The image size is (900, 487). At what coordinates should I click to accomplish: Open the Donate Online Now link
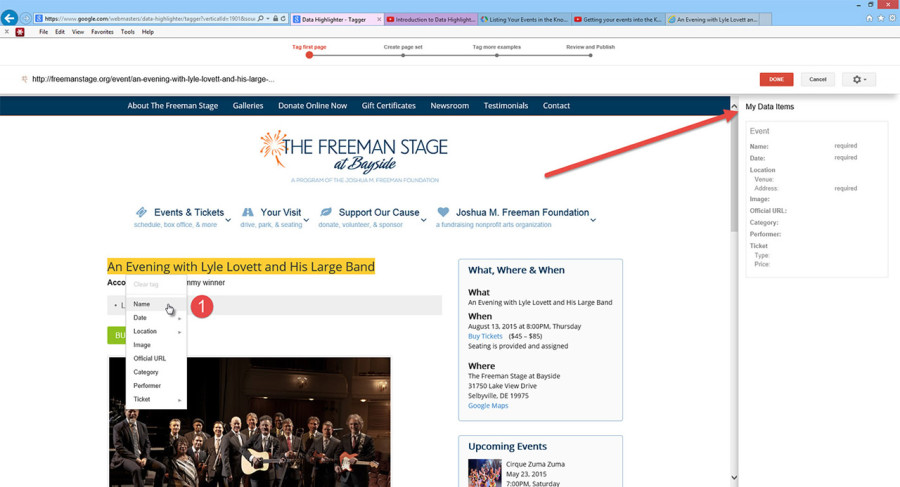(x=312, y=106)
